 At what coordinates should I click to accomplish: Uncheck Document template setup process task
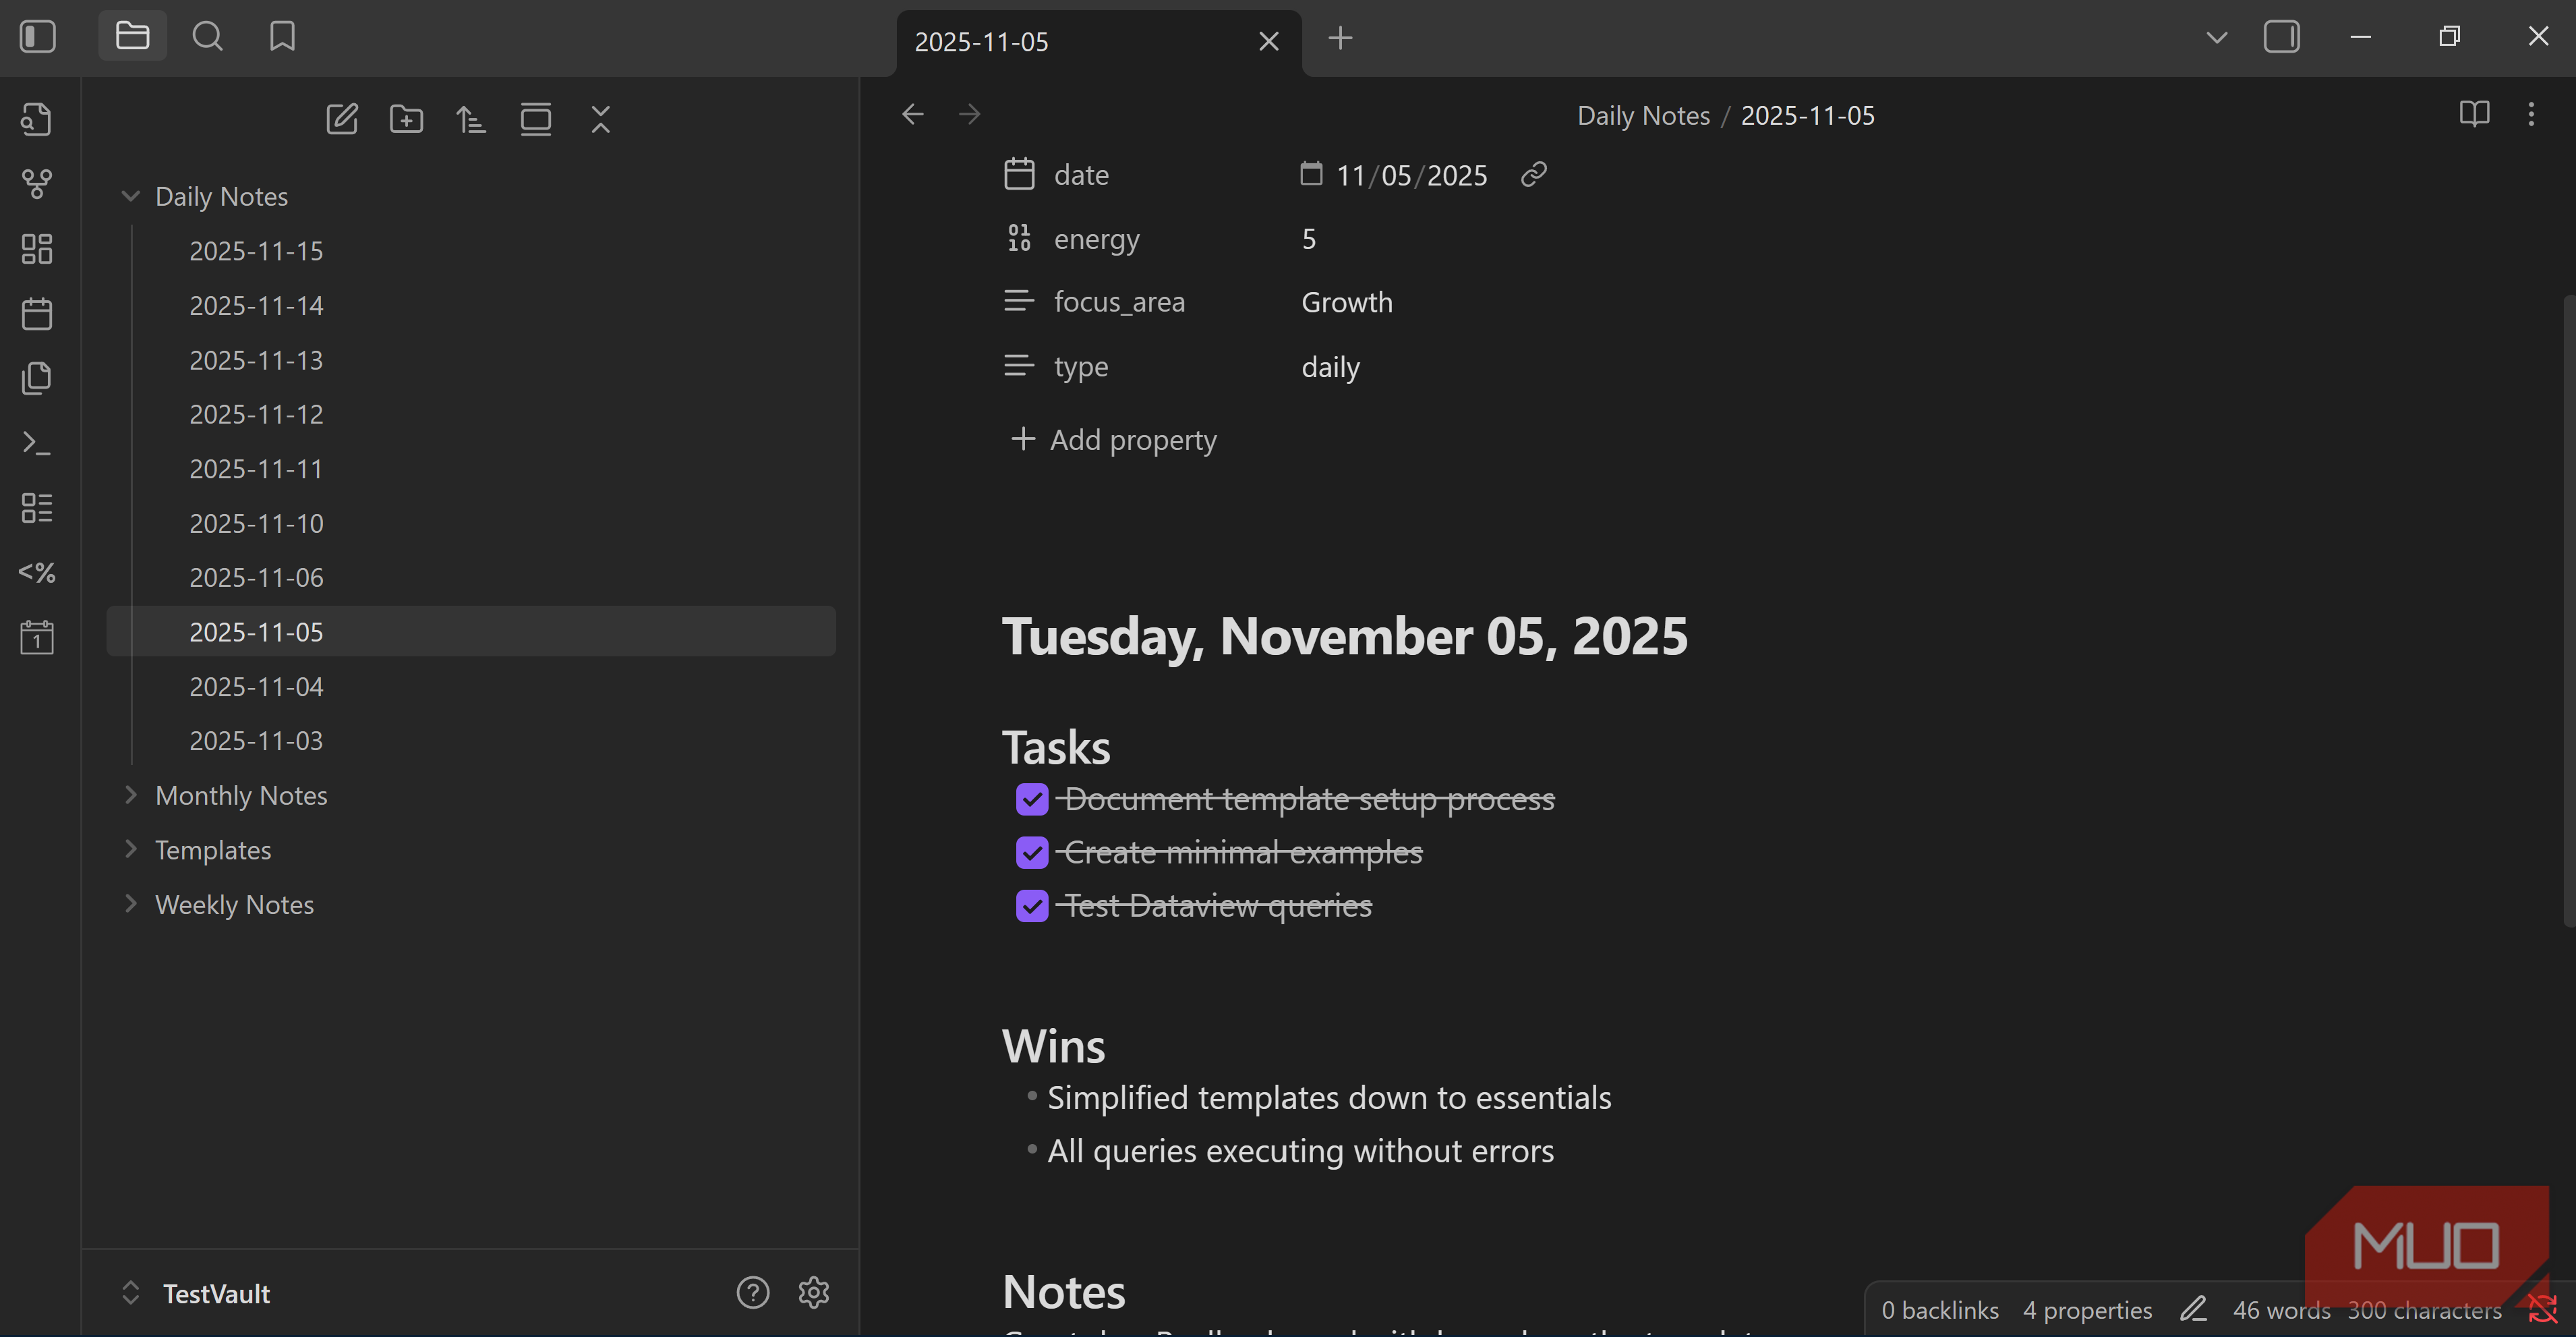(1032, 799)
